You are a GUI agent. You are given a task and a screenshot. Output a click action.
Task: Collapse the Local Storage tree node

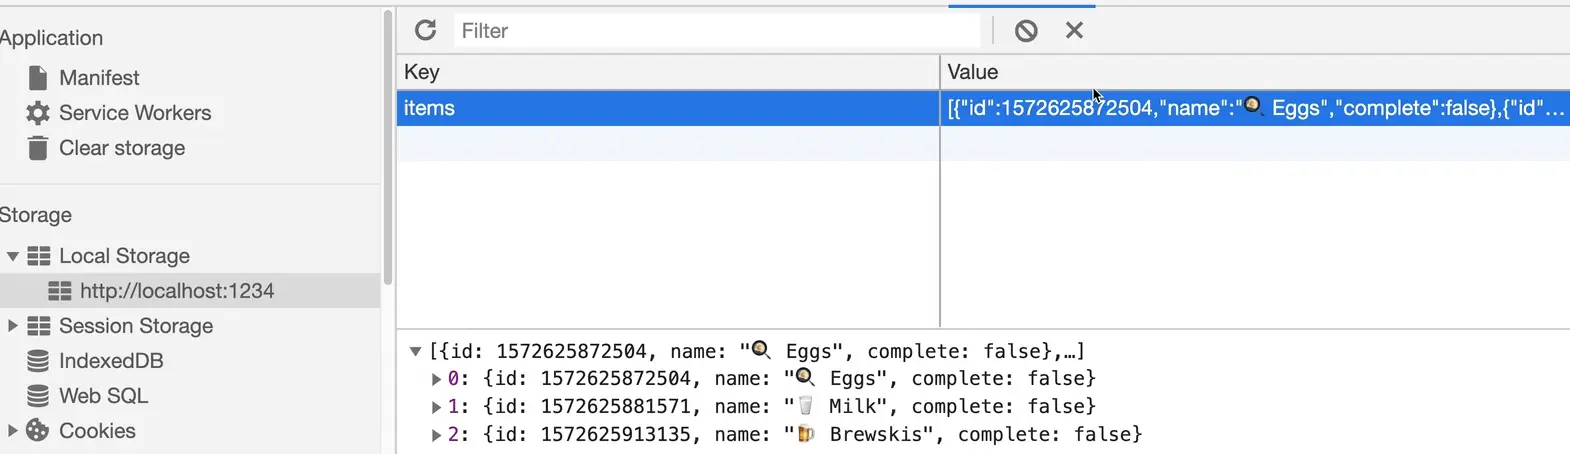pos(13,256)
